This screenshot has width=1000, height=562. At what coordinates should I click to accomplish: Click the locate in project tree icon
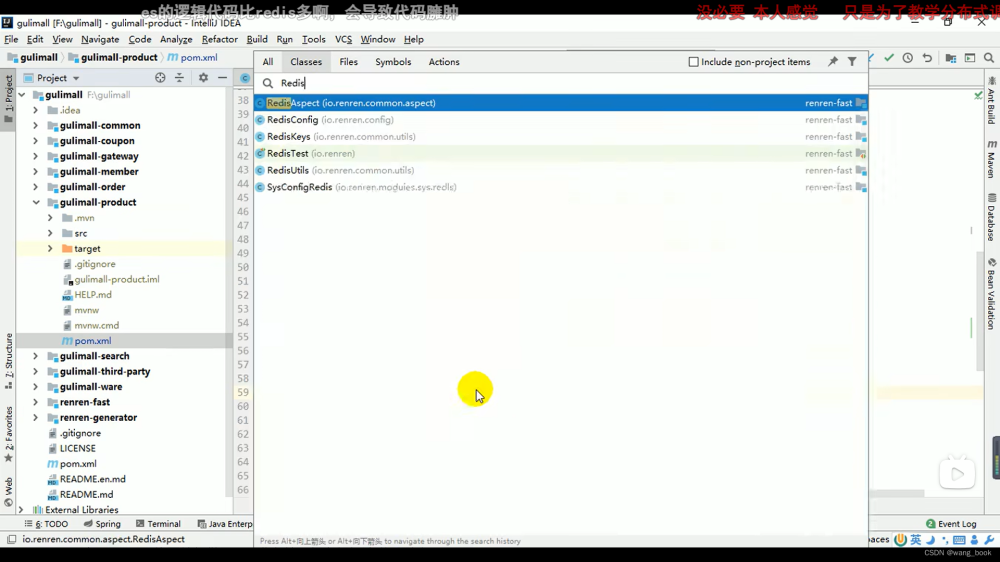(x=160, y=78)
